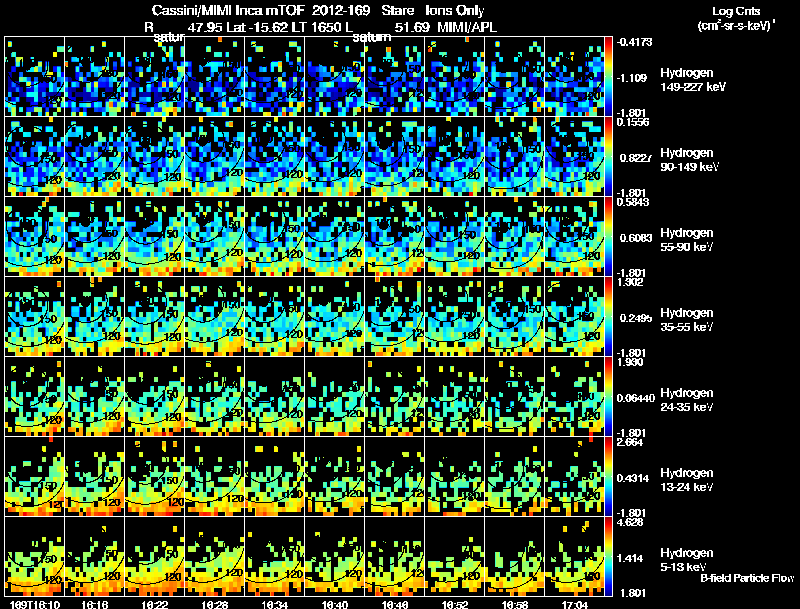Click the color bar for 5-13 keV row
This screenshot has width=800, height=609.
click(608, 556)
